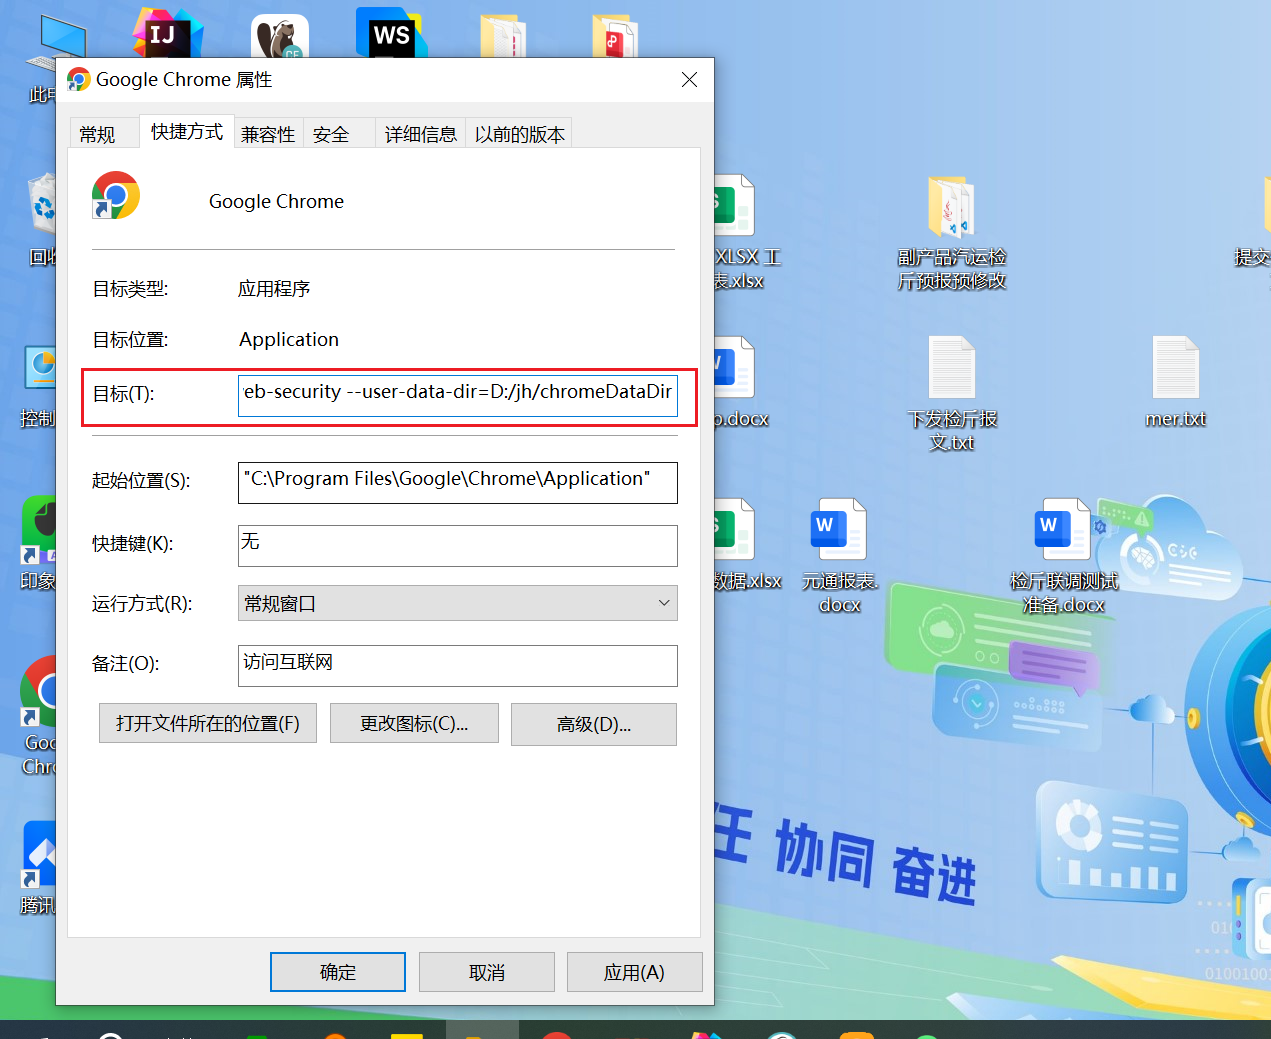
Task: Go to the 详细信息 tab
Action: (420, 134)
